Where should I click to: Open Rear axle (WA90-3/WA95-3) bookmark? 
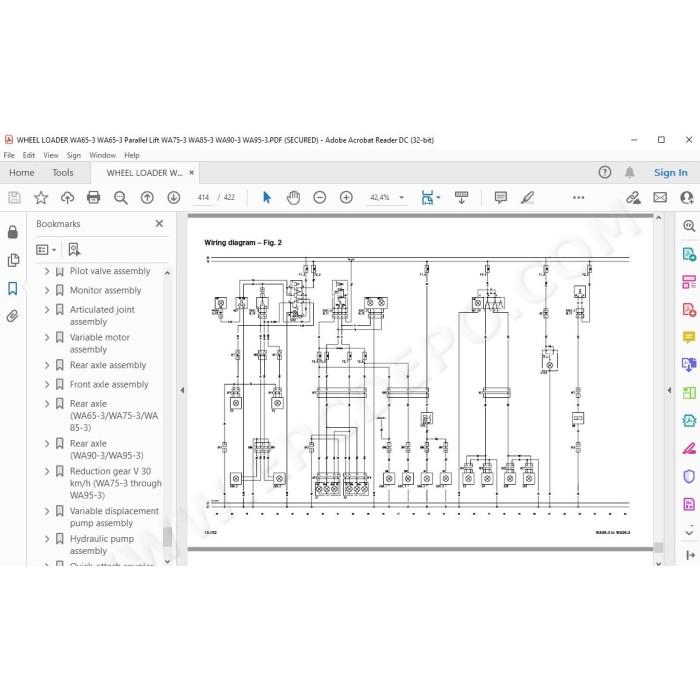(x=106, y=450)
